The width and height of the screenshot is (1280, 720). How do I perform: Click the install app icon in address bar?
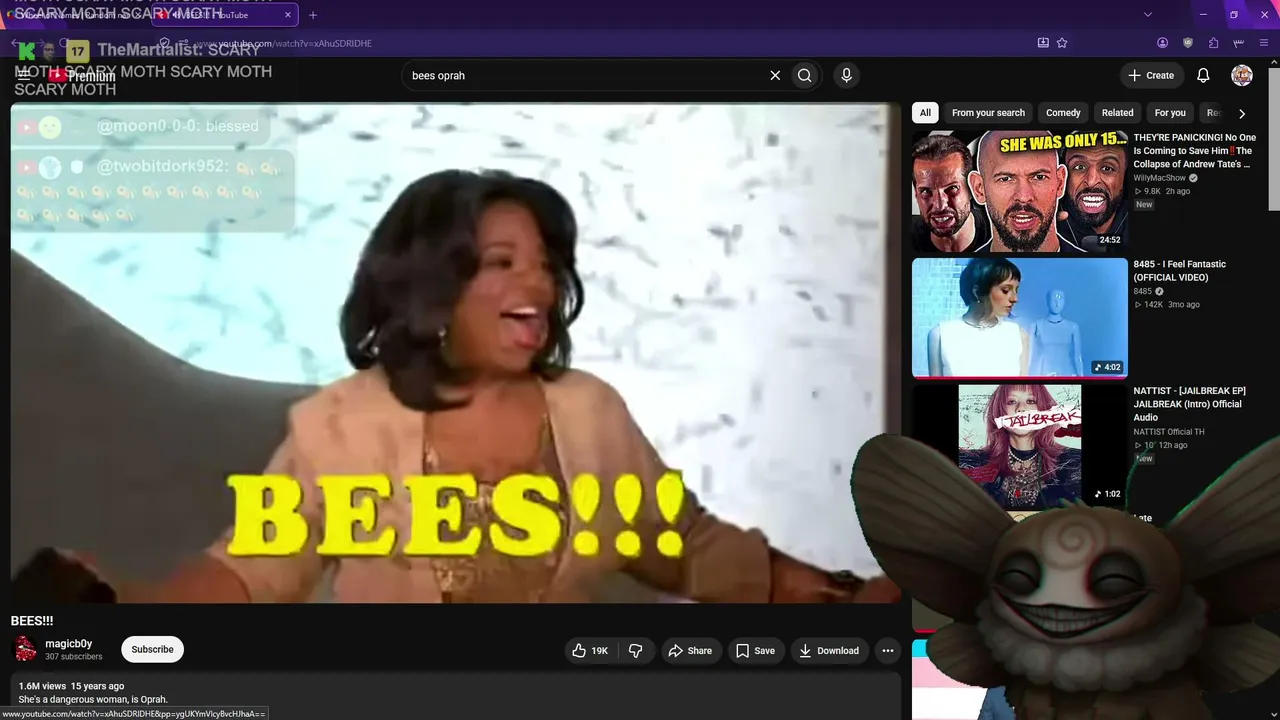(1043, 43)
